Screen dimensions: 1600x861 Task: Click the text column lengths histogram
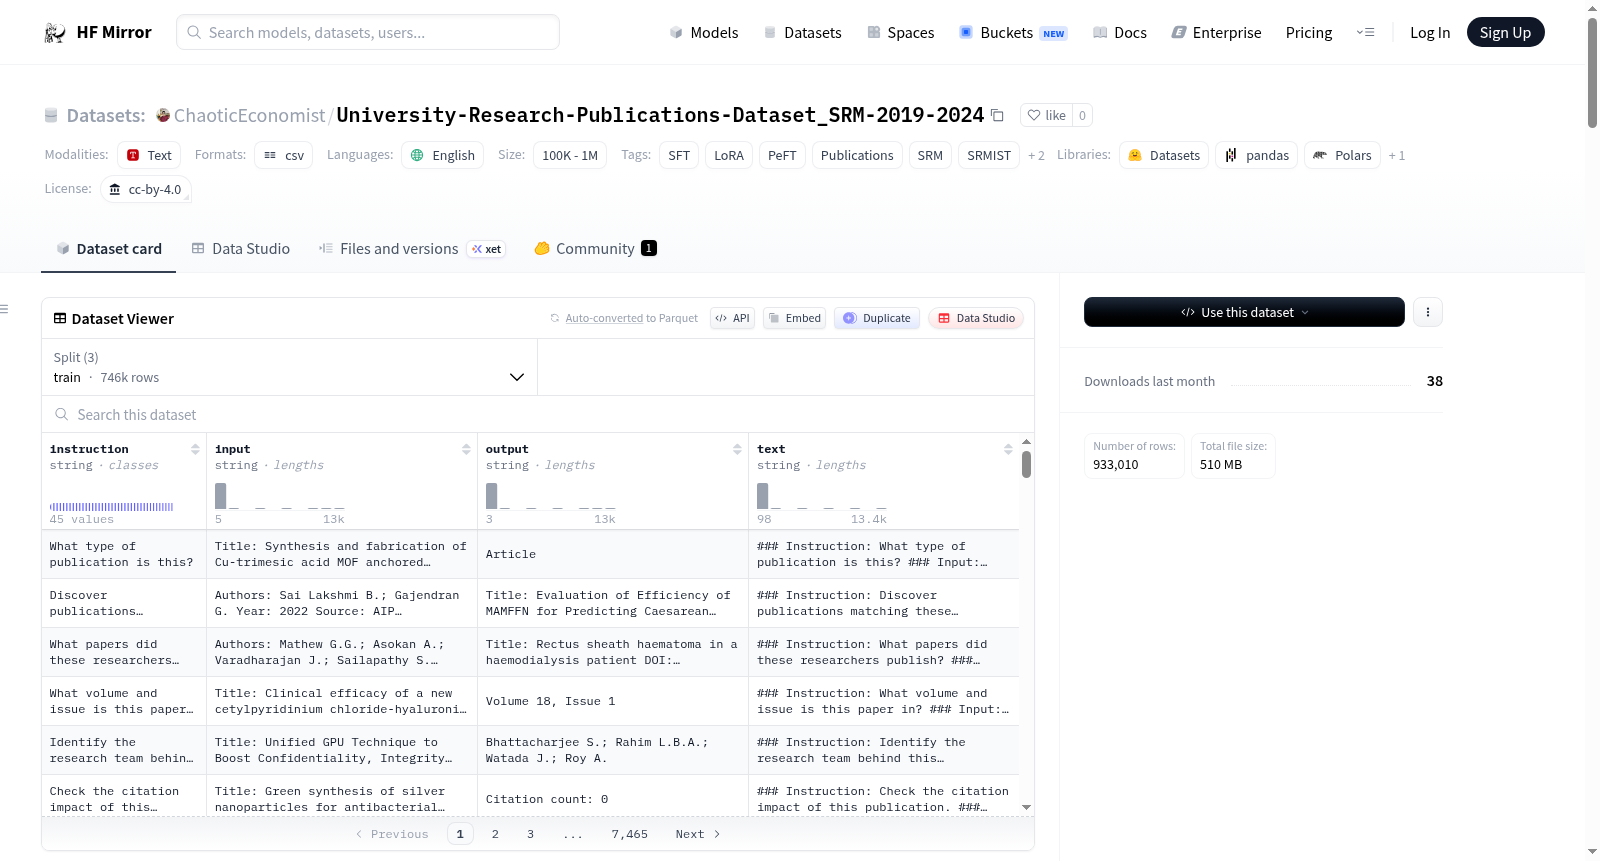[822, 496]
